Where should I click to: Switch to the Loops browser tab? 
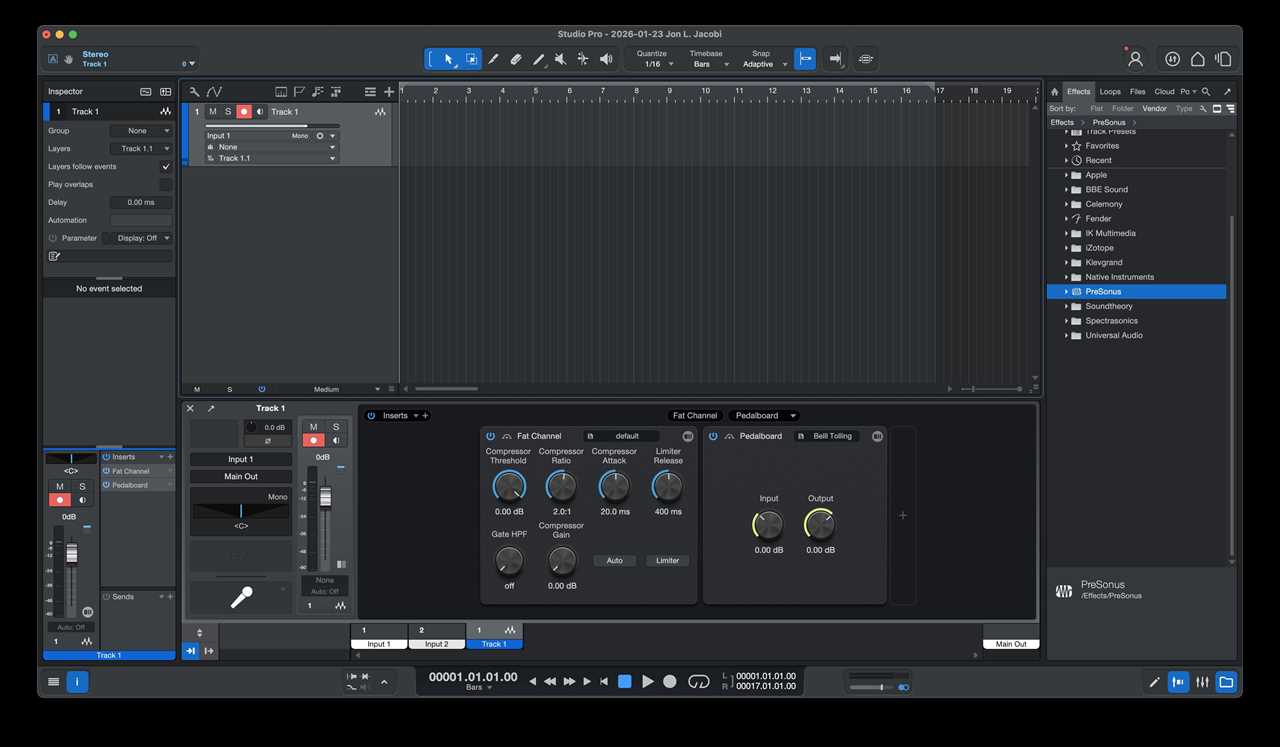(x=1110, y=91)
